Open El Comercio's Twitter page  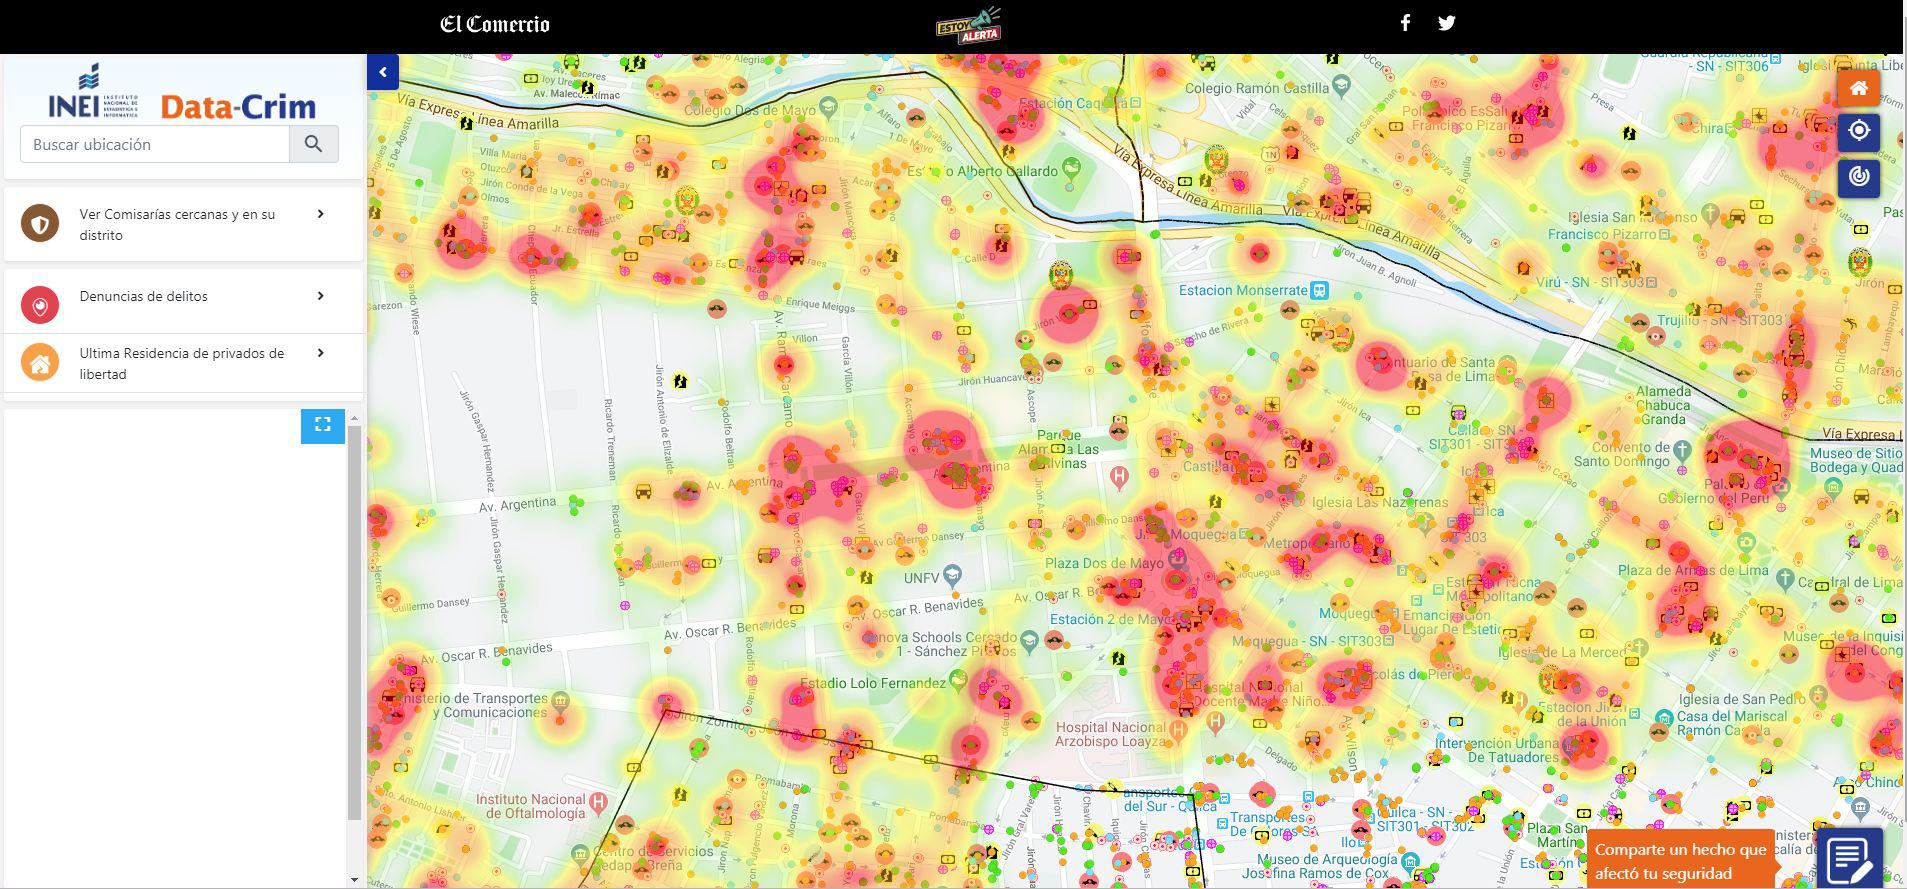coord(1446,23)
